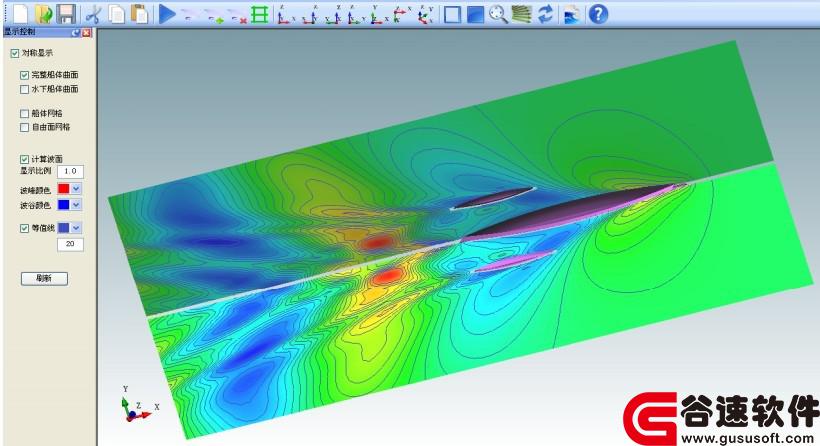Paste with the clipboard icon
The height and width of the screenshot is (446, 820).
tap(140, 14)
